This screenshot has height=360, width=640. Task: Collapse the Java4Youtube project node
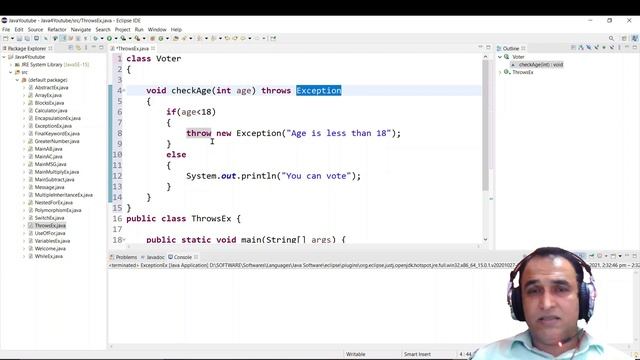4,57
